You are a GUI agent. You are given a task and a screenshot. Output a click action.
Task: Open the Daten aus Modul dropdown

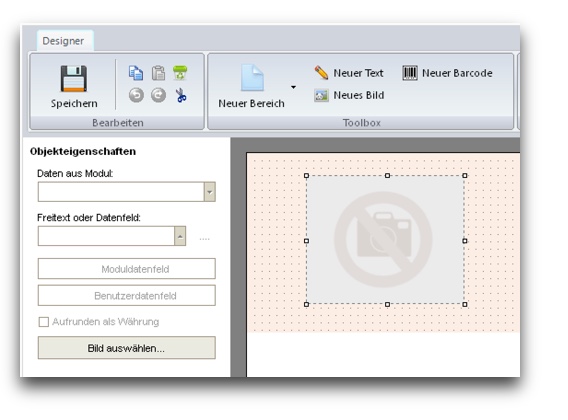209,192
